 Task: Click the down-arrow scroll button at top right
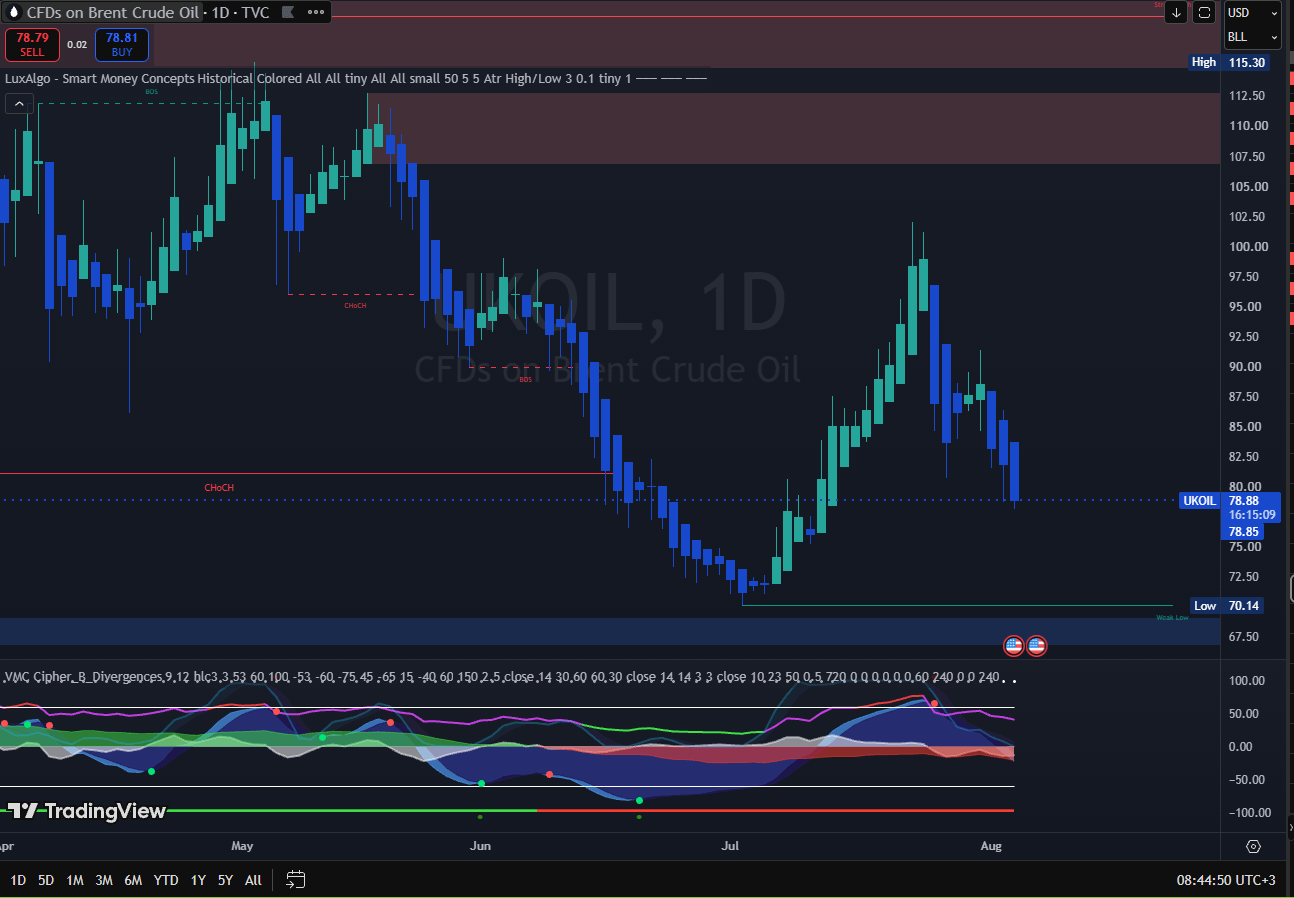(1176, 12)
